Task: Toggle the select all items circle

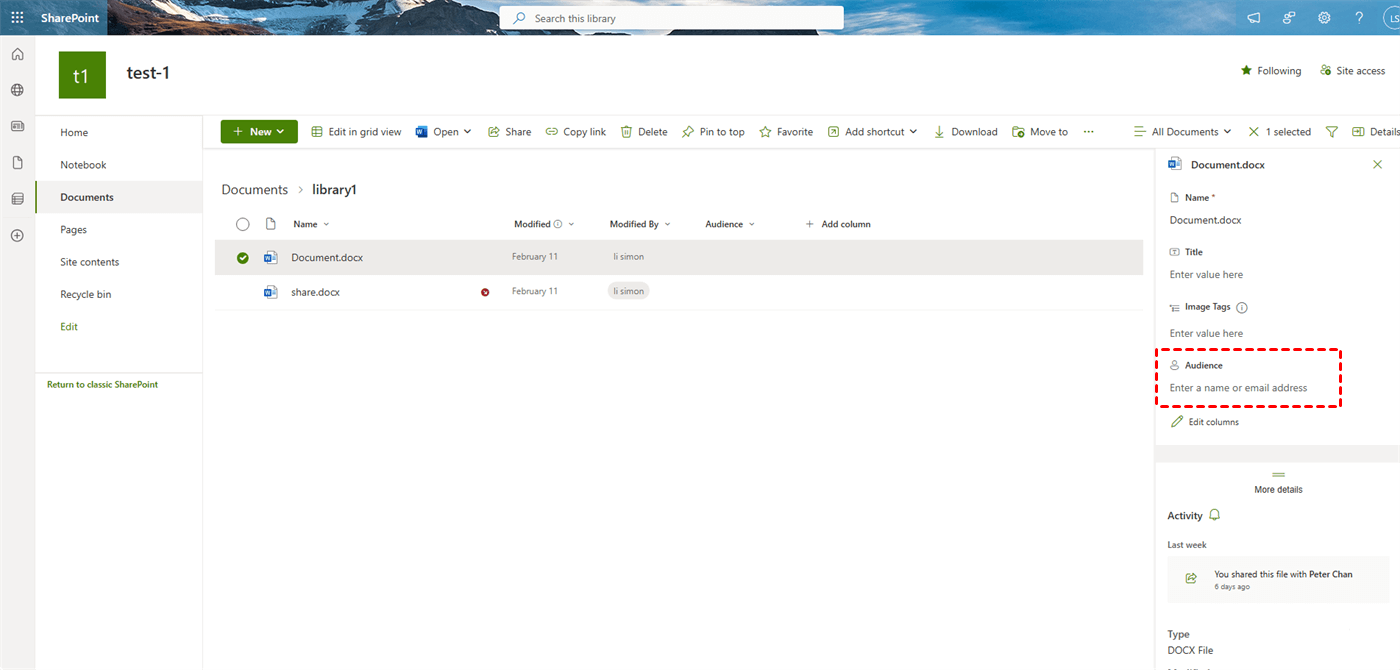Action: point(242,224)
